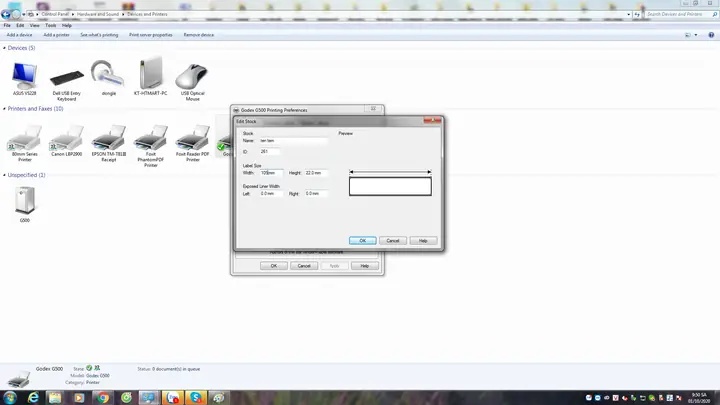Confirm the Edit Stock dialog with OK
The height and width of the screenshot is (405, 720).
point(363,241)
